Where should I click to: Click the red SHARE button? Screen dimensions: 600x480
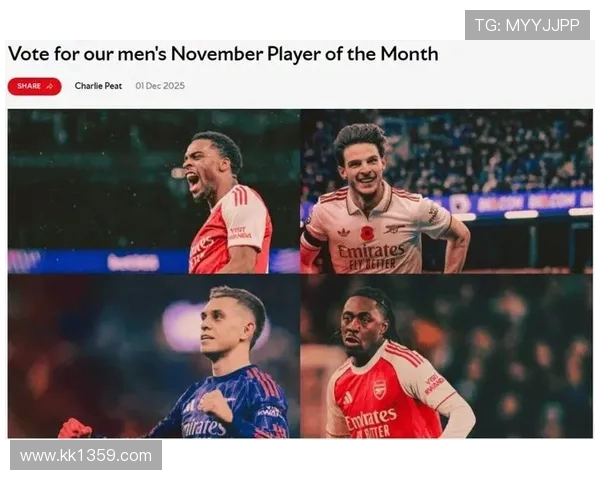pos(34,86)
